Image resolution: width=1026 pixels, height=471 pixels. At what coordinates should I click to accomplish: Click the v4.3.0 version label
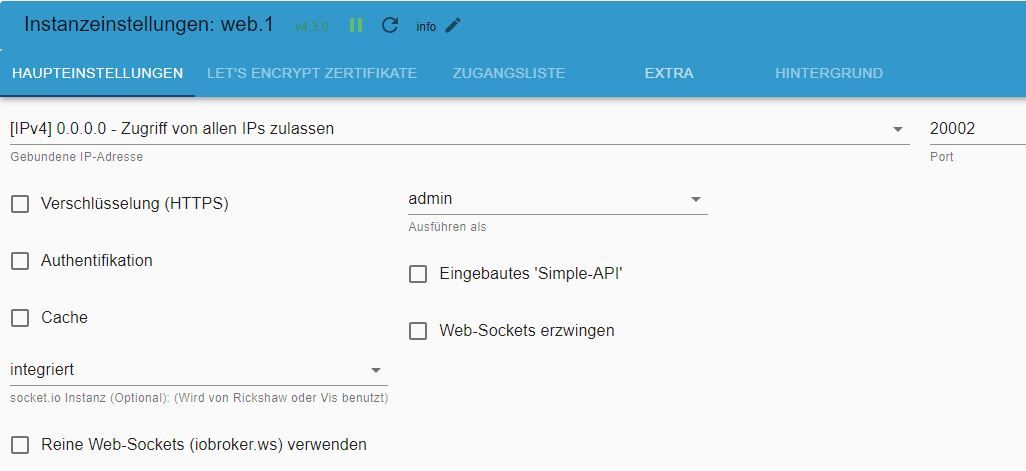tap(311, 27)
